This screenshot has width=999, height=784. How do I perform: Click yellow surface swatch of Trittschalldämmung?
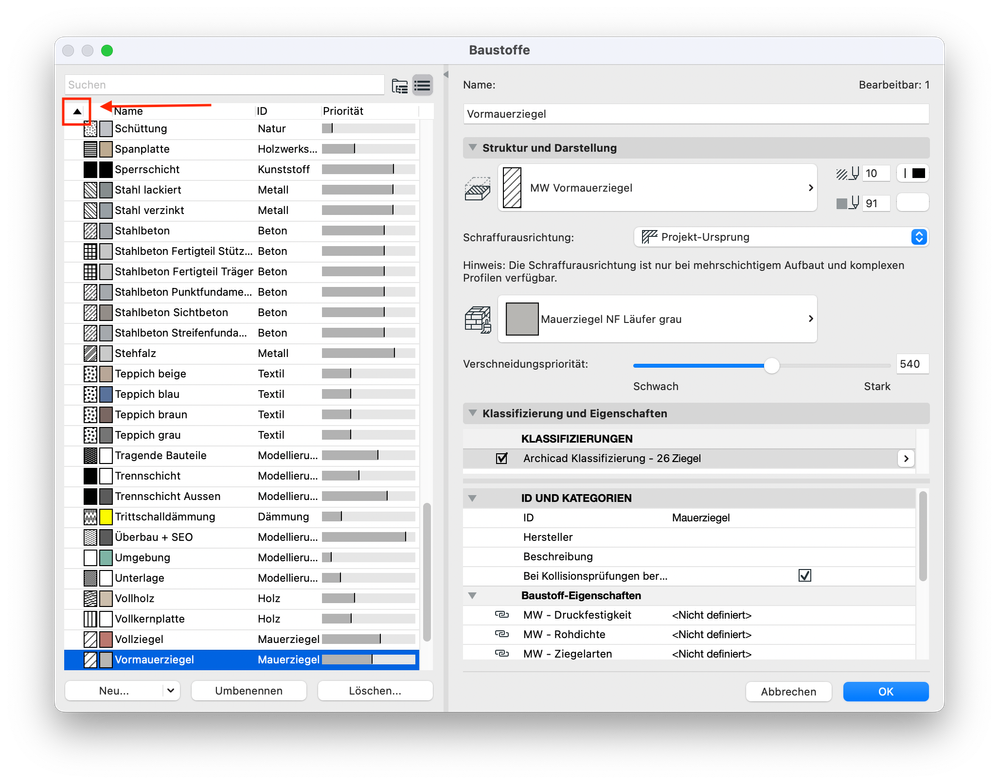pyautogui.click(x=106, y=517)
